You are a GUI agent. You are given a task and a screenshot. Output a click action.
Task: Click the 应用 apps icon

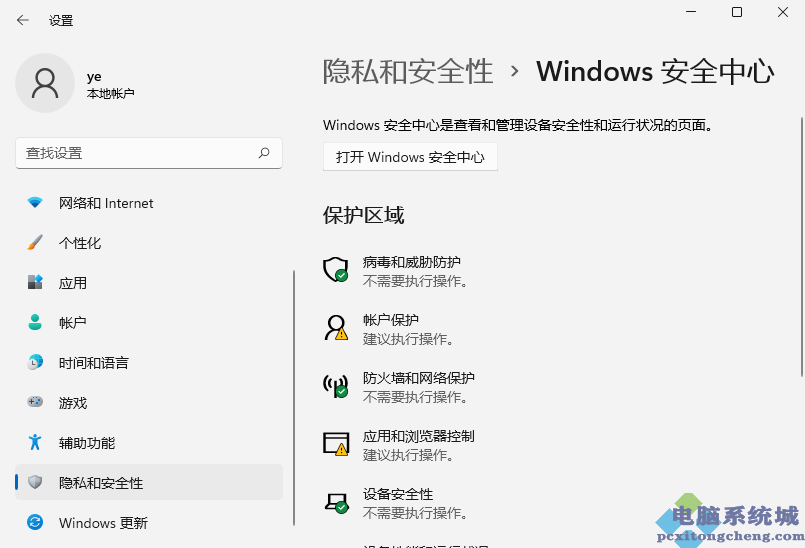point(35,282)
